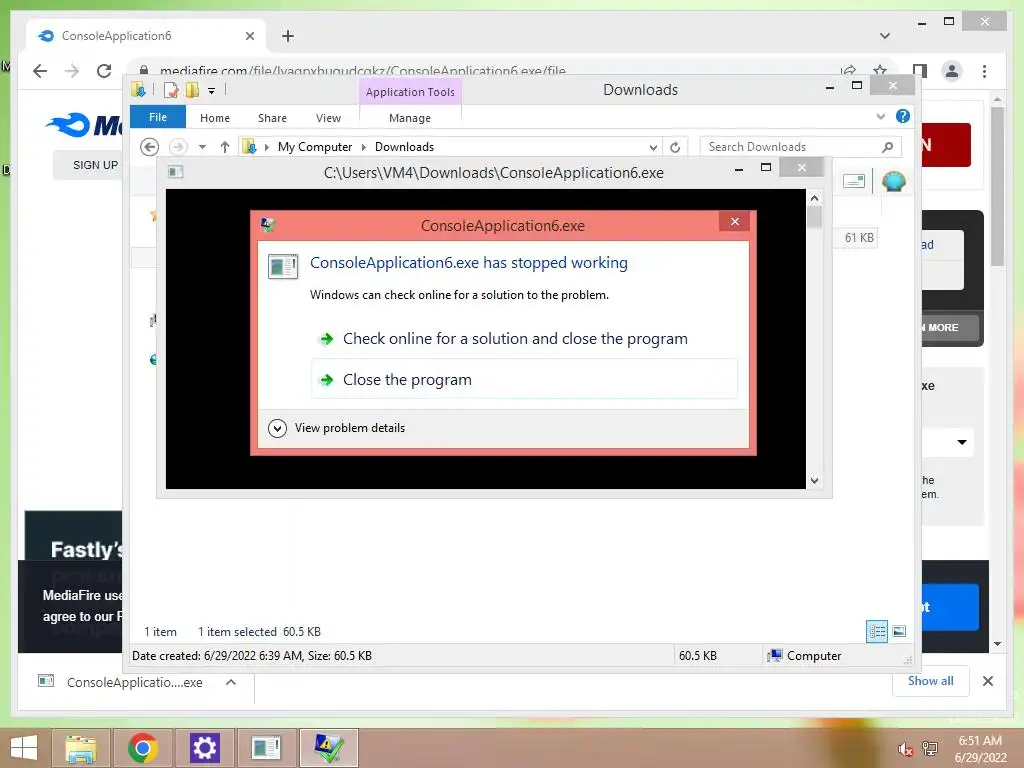Click the New folder quick access icon
Image resolution: width=1024 pixels, height=768 pixels.
pos(193,90)
